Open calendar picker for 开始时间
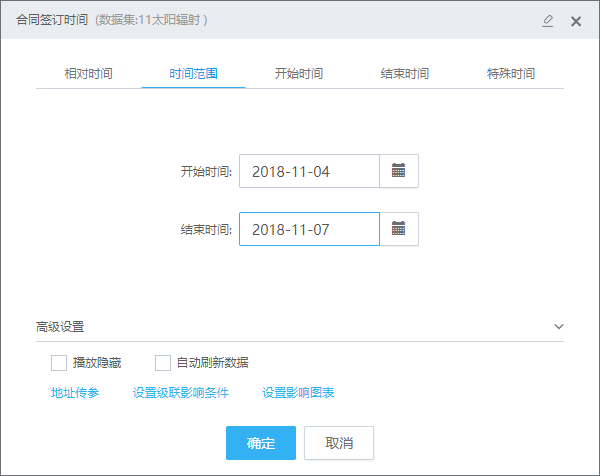The width and height of the screenshot is (600, 476). pos(398,171)
